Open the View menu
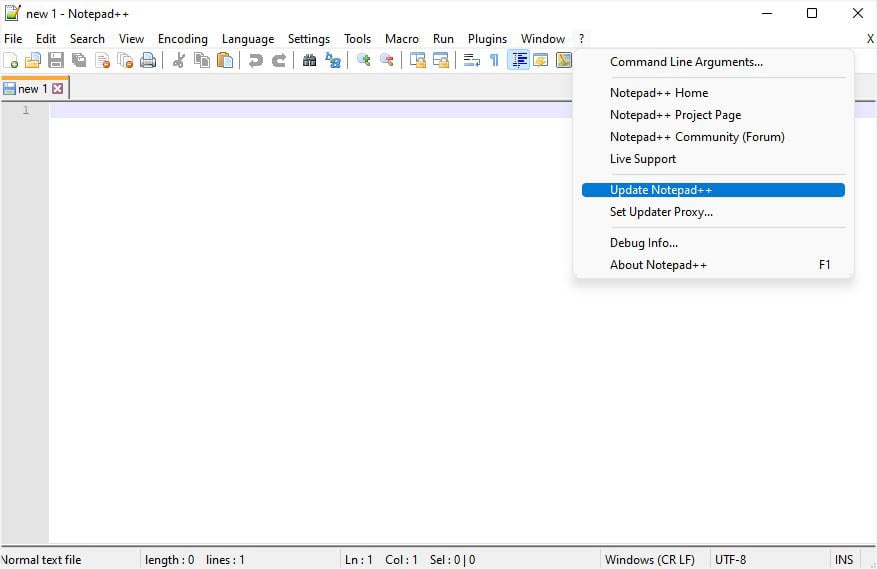Image resolution: width=877 pixels, height=569 pixels. point(131,39)
